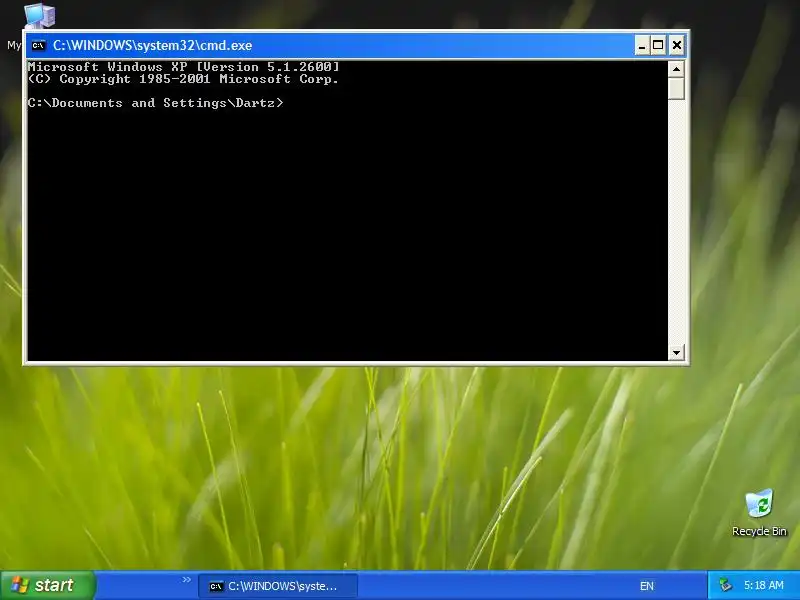Image resolution: width=800 pixels, height=600 pixels.
Task: Open the EN language bar indicator
Action: [x=646, y=586]
